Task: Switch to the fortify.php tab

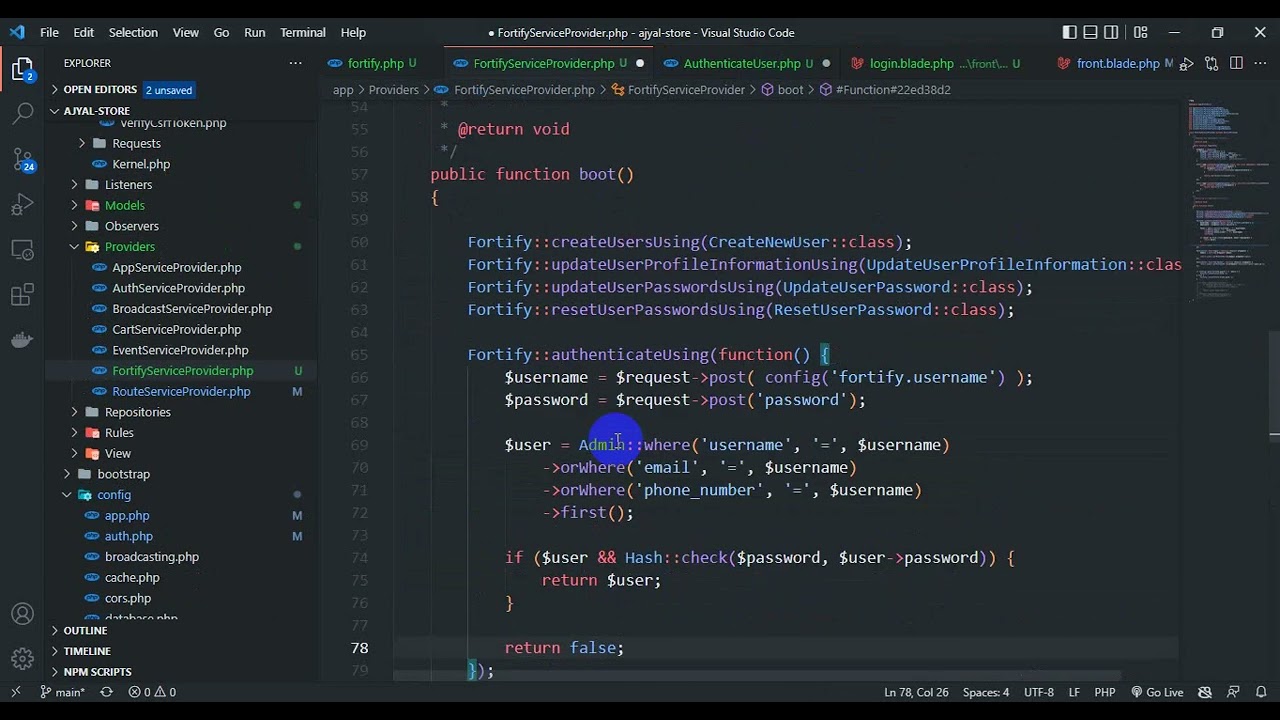Action: [x=375, y=63]
